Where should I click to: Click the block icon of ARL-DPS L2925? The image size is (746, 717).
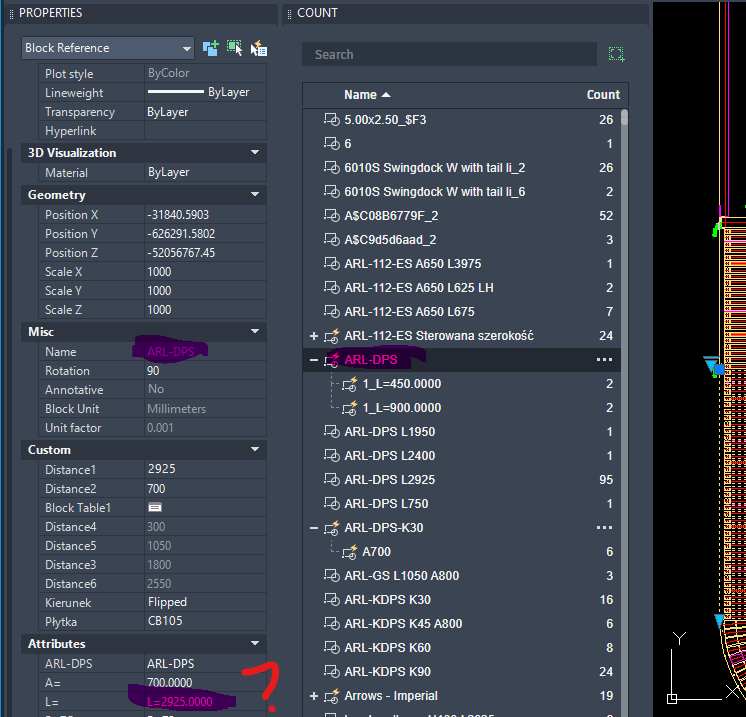tap(332, 479)
